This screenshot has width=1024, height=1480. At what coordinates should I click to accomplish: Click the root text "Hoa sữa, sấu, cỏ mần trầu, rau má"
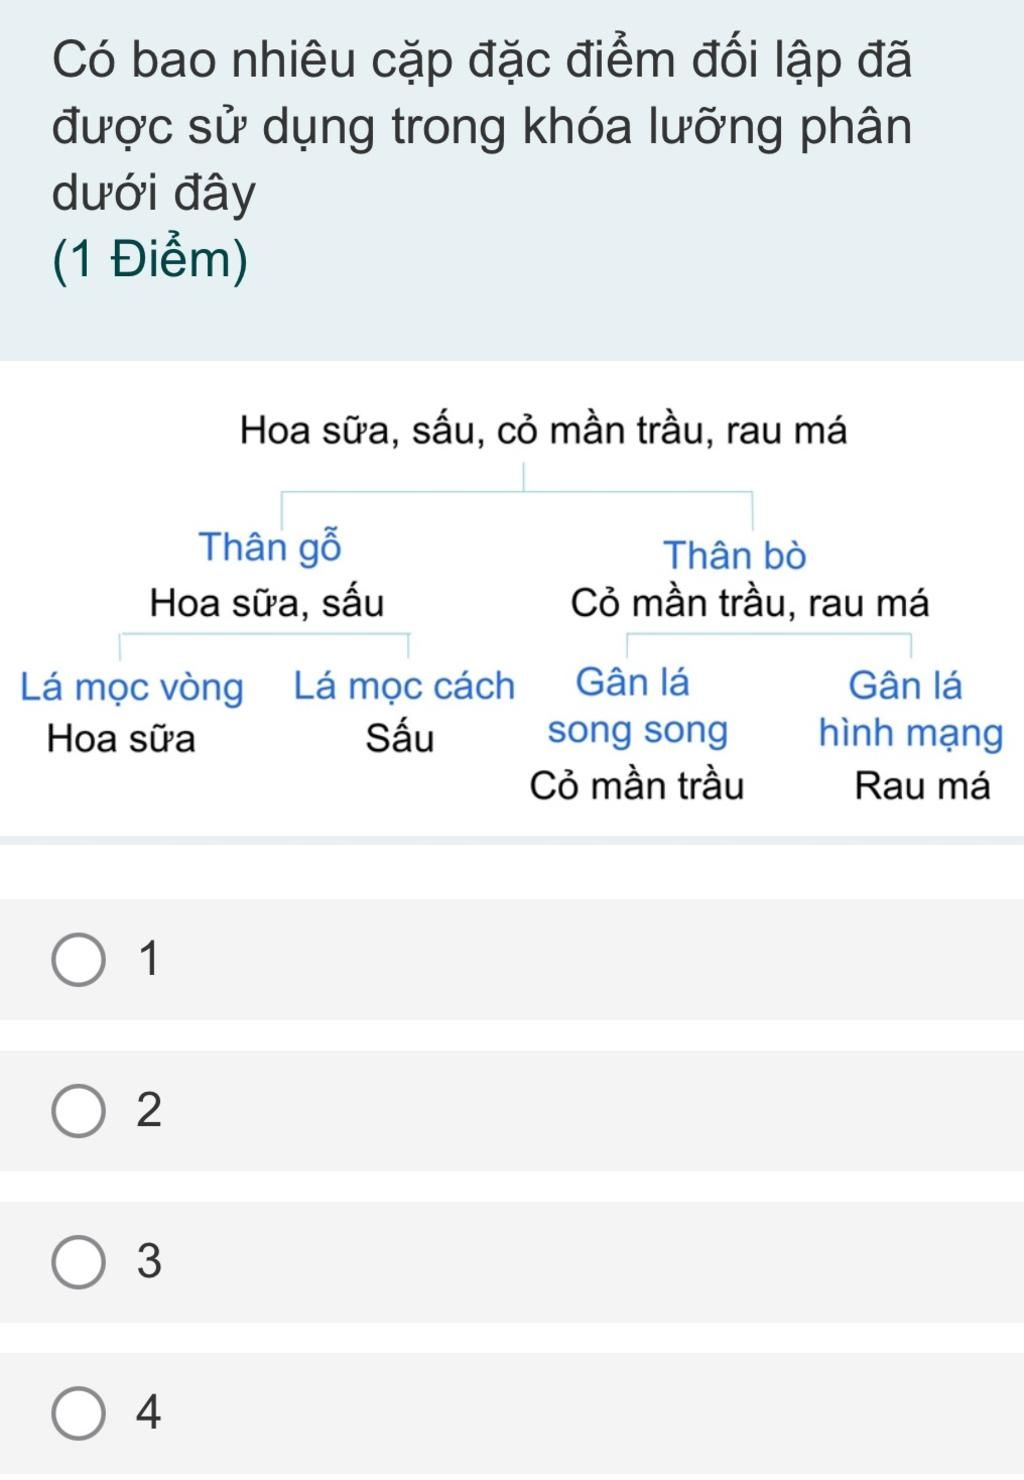tap(544, 431)
